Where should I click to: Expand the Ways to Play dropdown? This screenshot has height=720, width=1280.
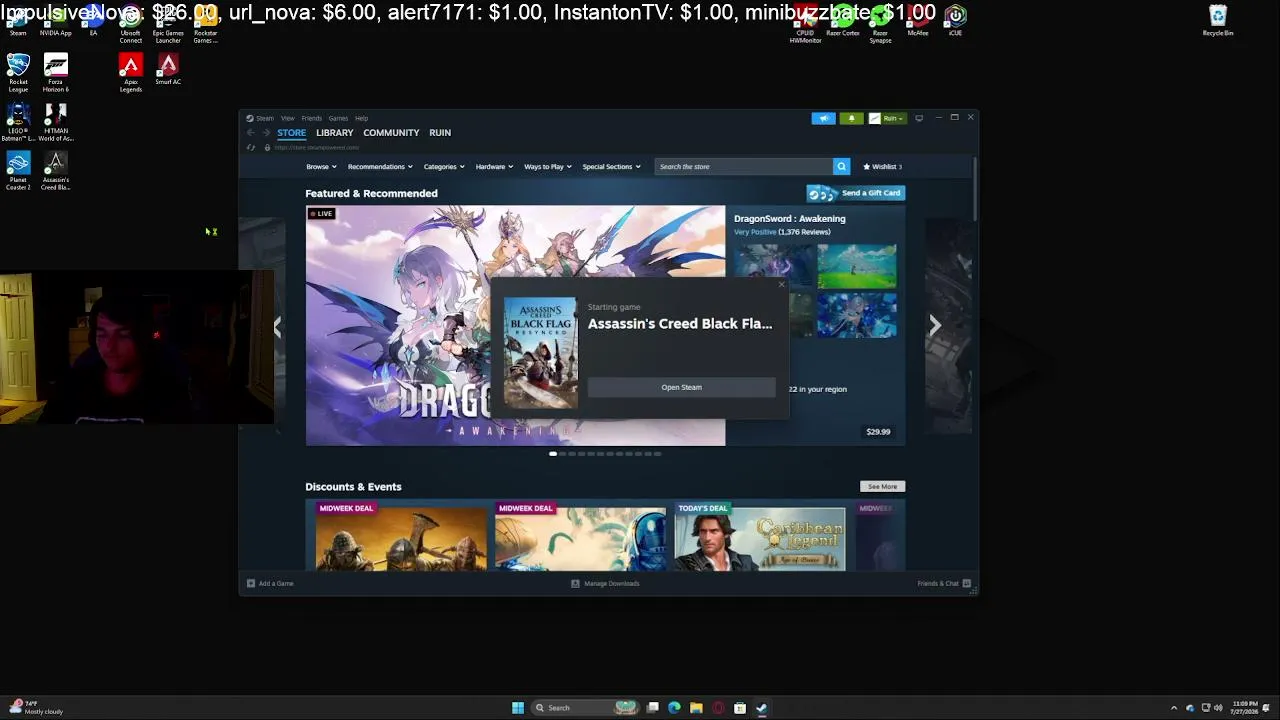click(x=548, y=167)
